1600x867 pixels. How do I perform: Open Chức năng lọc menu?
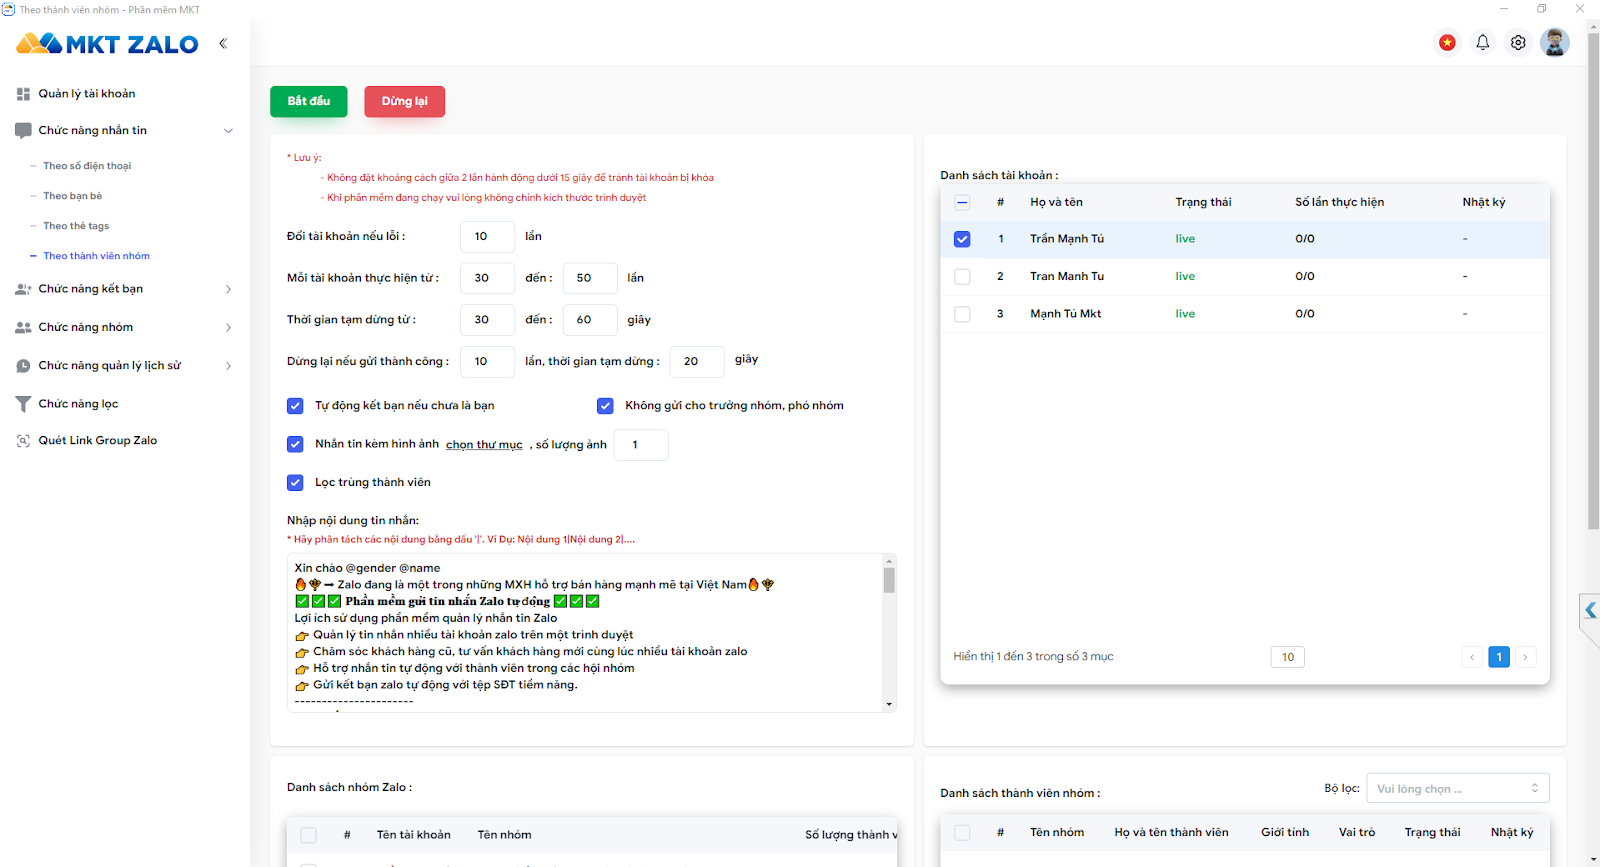click(x=78, y=404)
